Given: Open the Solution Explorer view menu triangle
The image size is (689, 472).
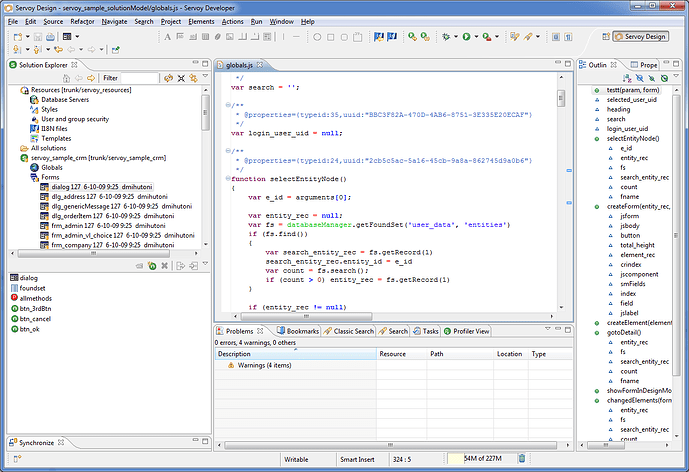Looking at the screenshot, I should pos(205,76).
